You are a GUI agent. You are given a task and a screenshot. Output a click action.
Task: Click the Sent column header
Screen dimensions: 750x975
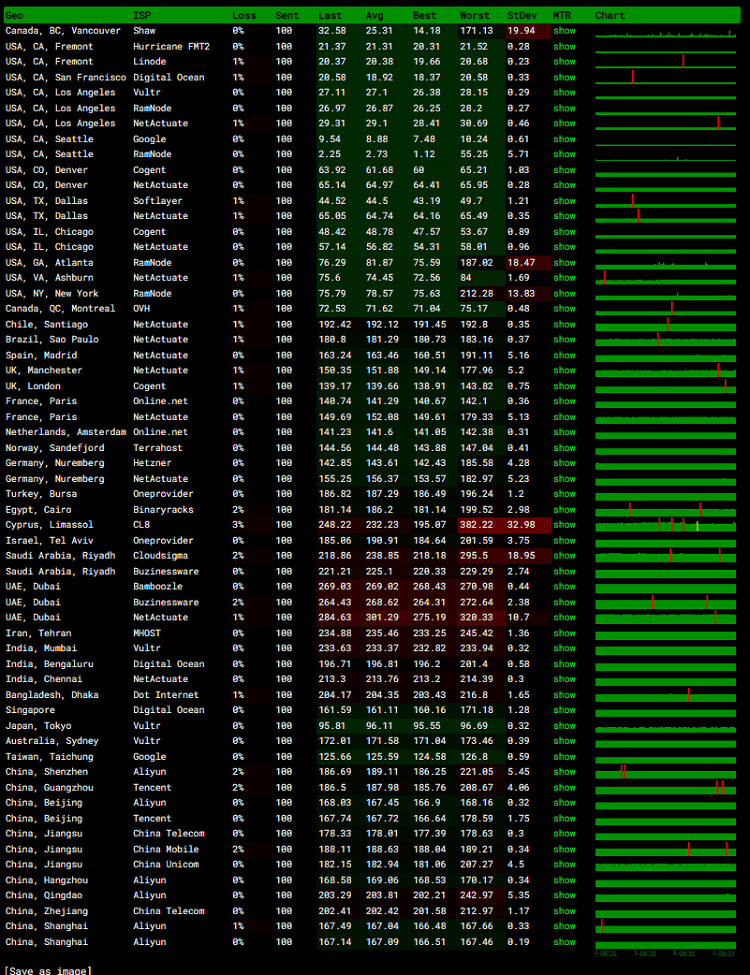(287, 16)
